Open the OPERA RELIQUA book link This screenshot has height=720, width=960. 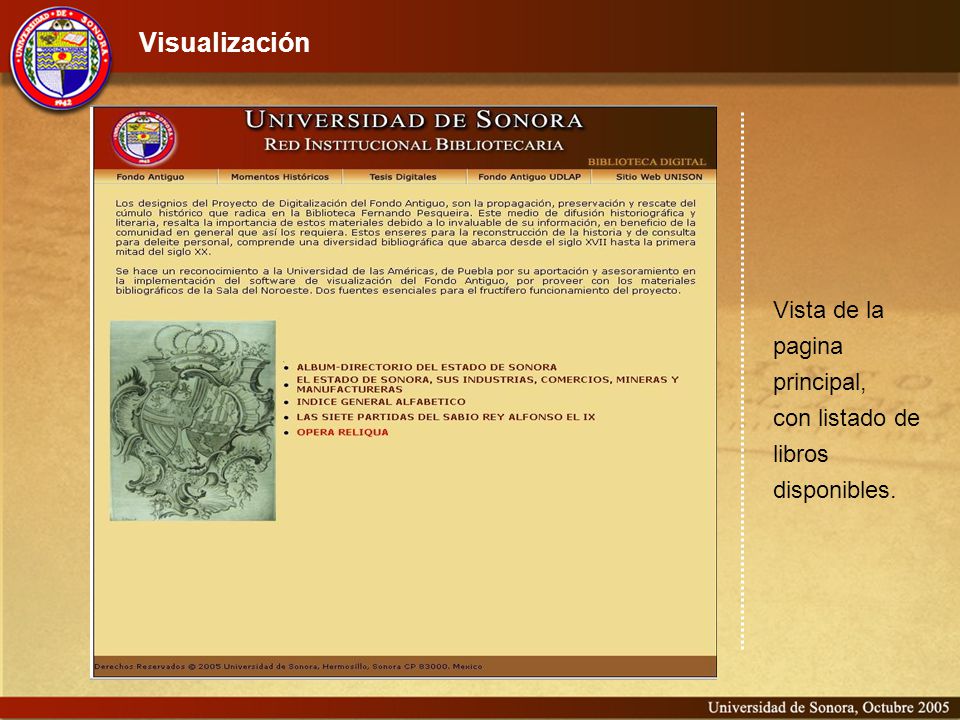click(342, 432)
